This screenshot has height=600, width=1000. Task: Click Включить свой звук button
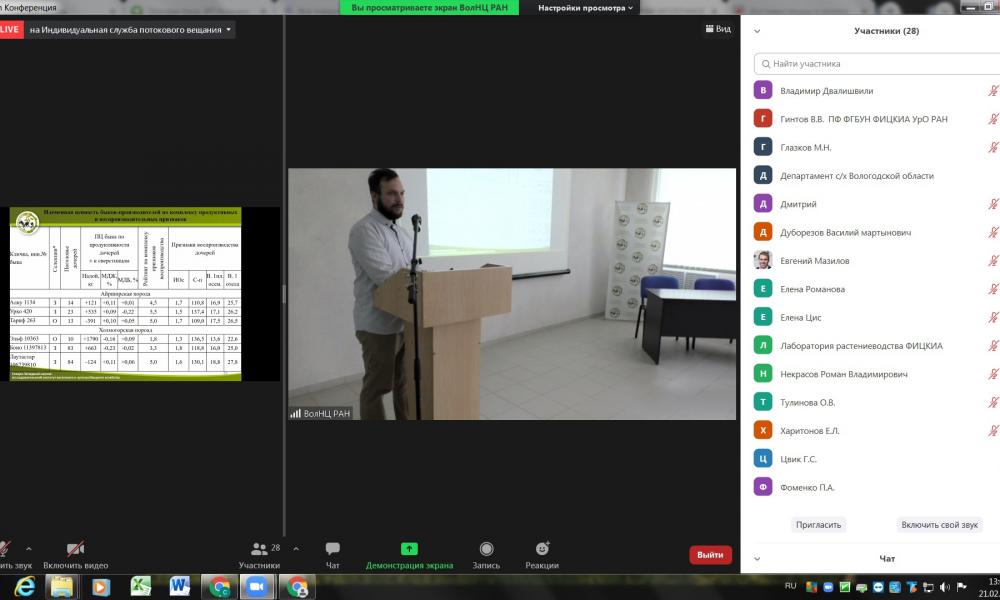point(939,525)
